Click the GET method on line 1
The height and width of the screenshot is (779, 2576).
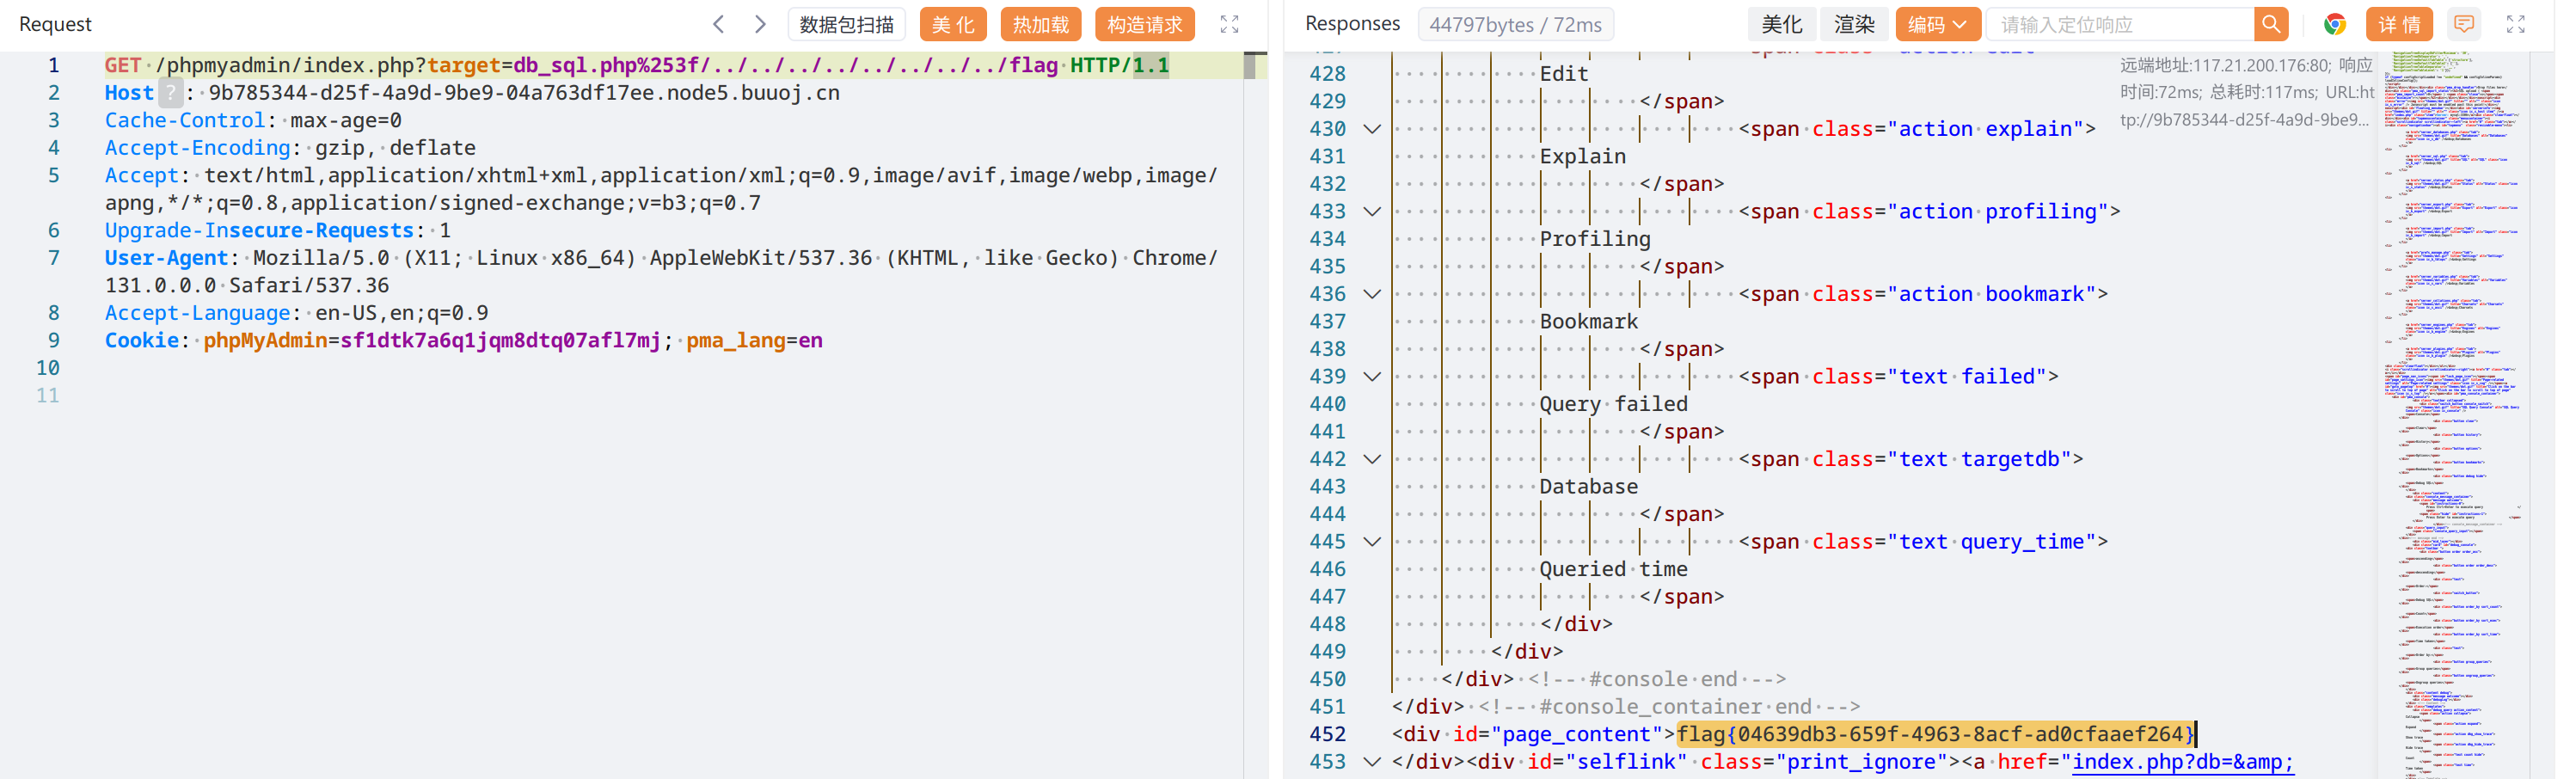point(123,66)
